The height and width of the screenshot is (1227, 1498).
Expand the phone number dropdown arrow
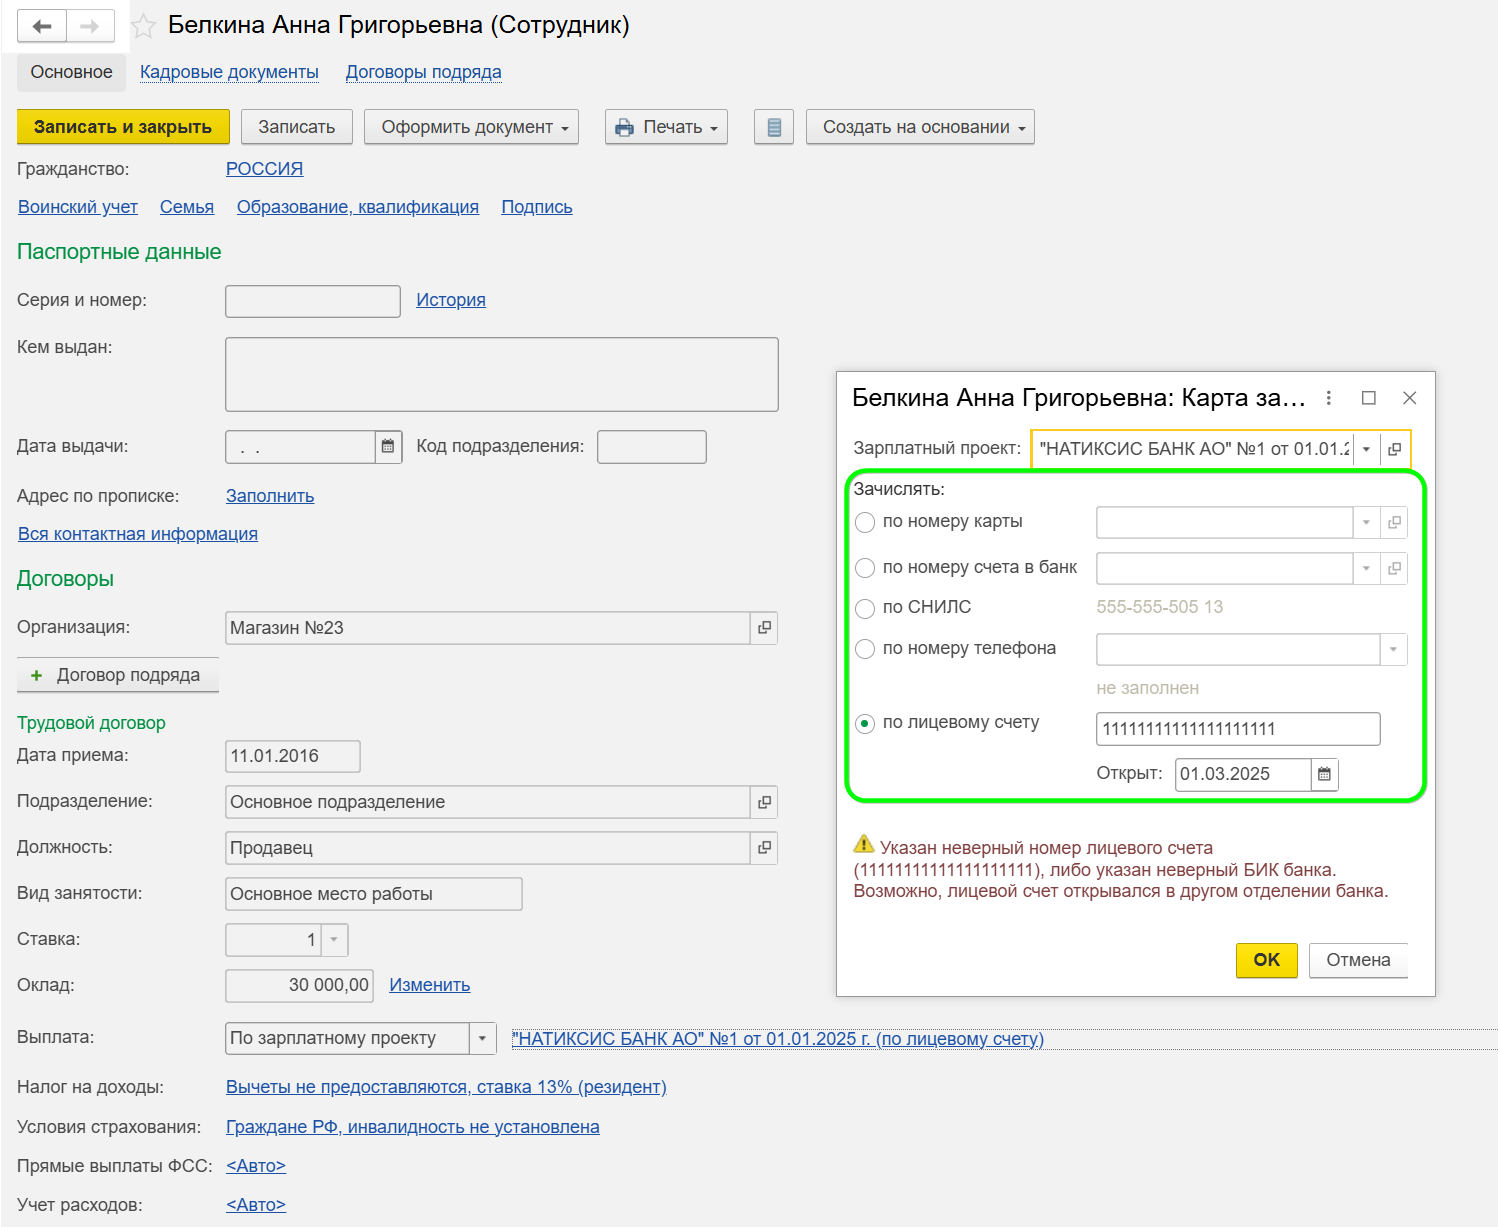pos(1393,649)
